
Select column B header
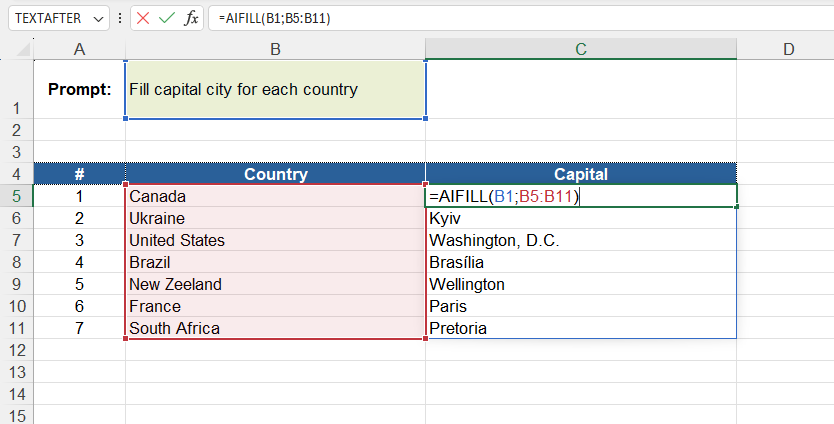275,49
